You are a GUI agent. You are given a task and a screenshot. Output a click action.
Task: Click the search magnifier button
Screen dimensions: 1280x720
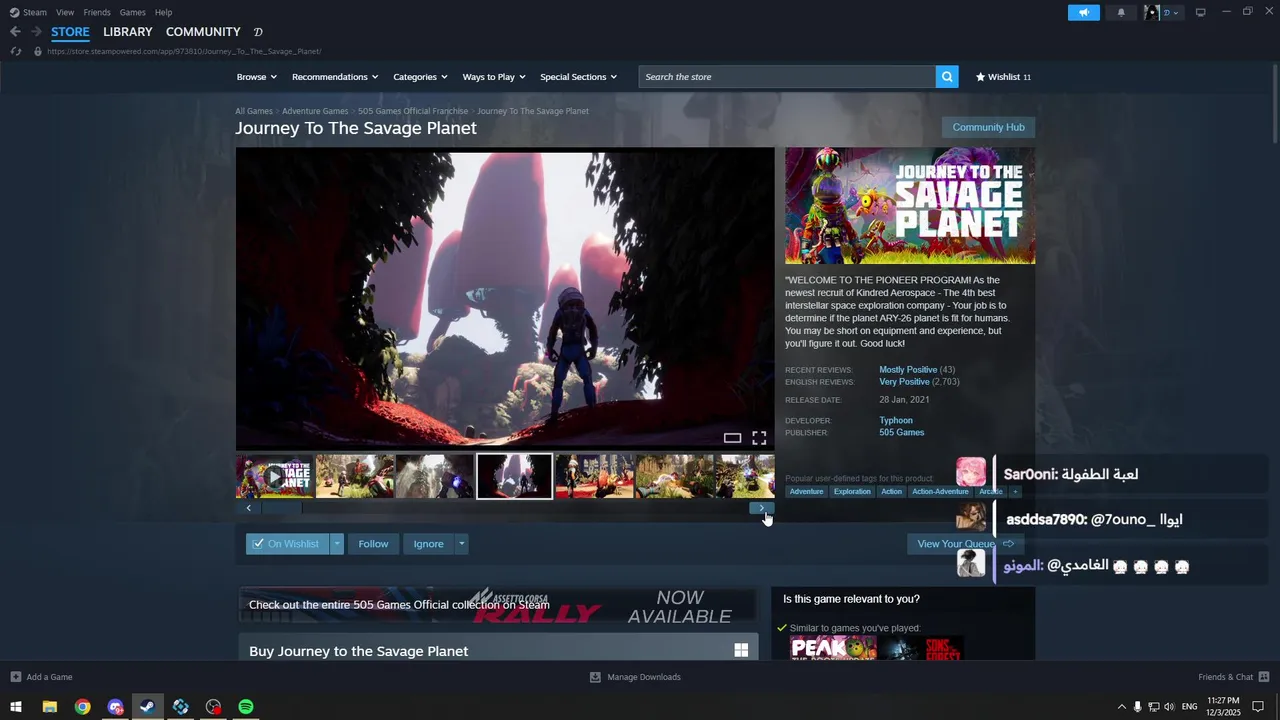(947, 77)
